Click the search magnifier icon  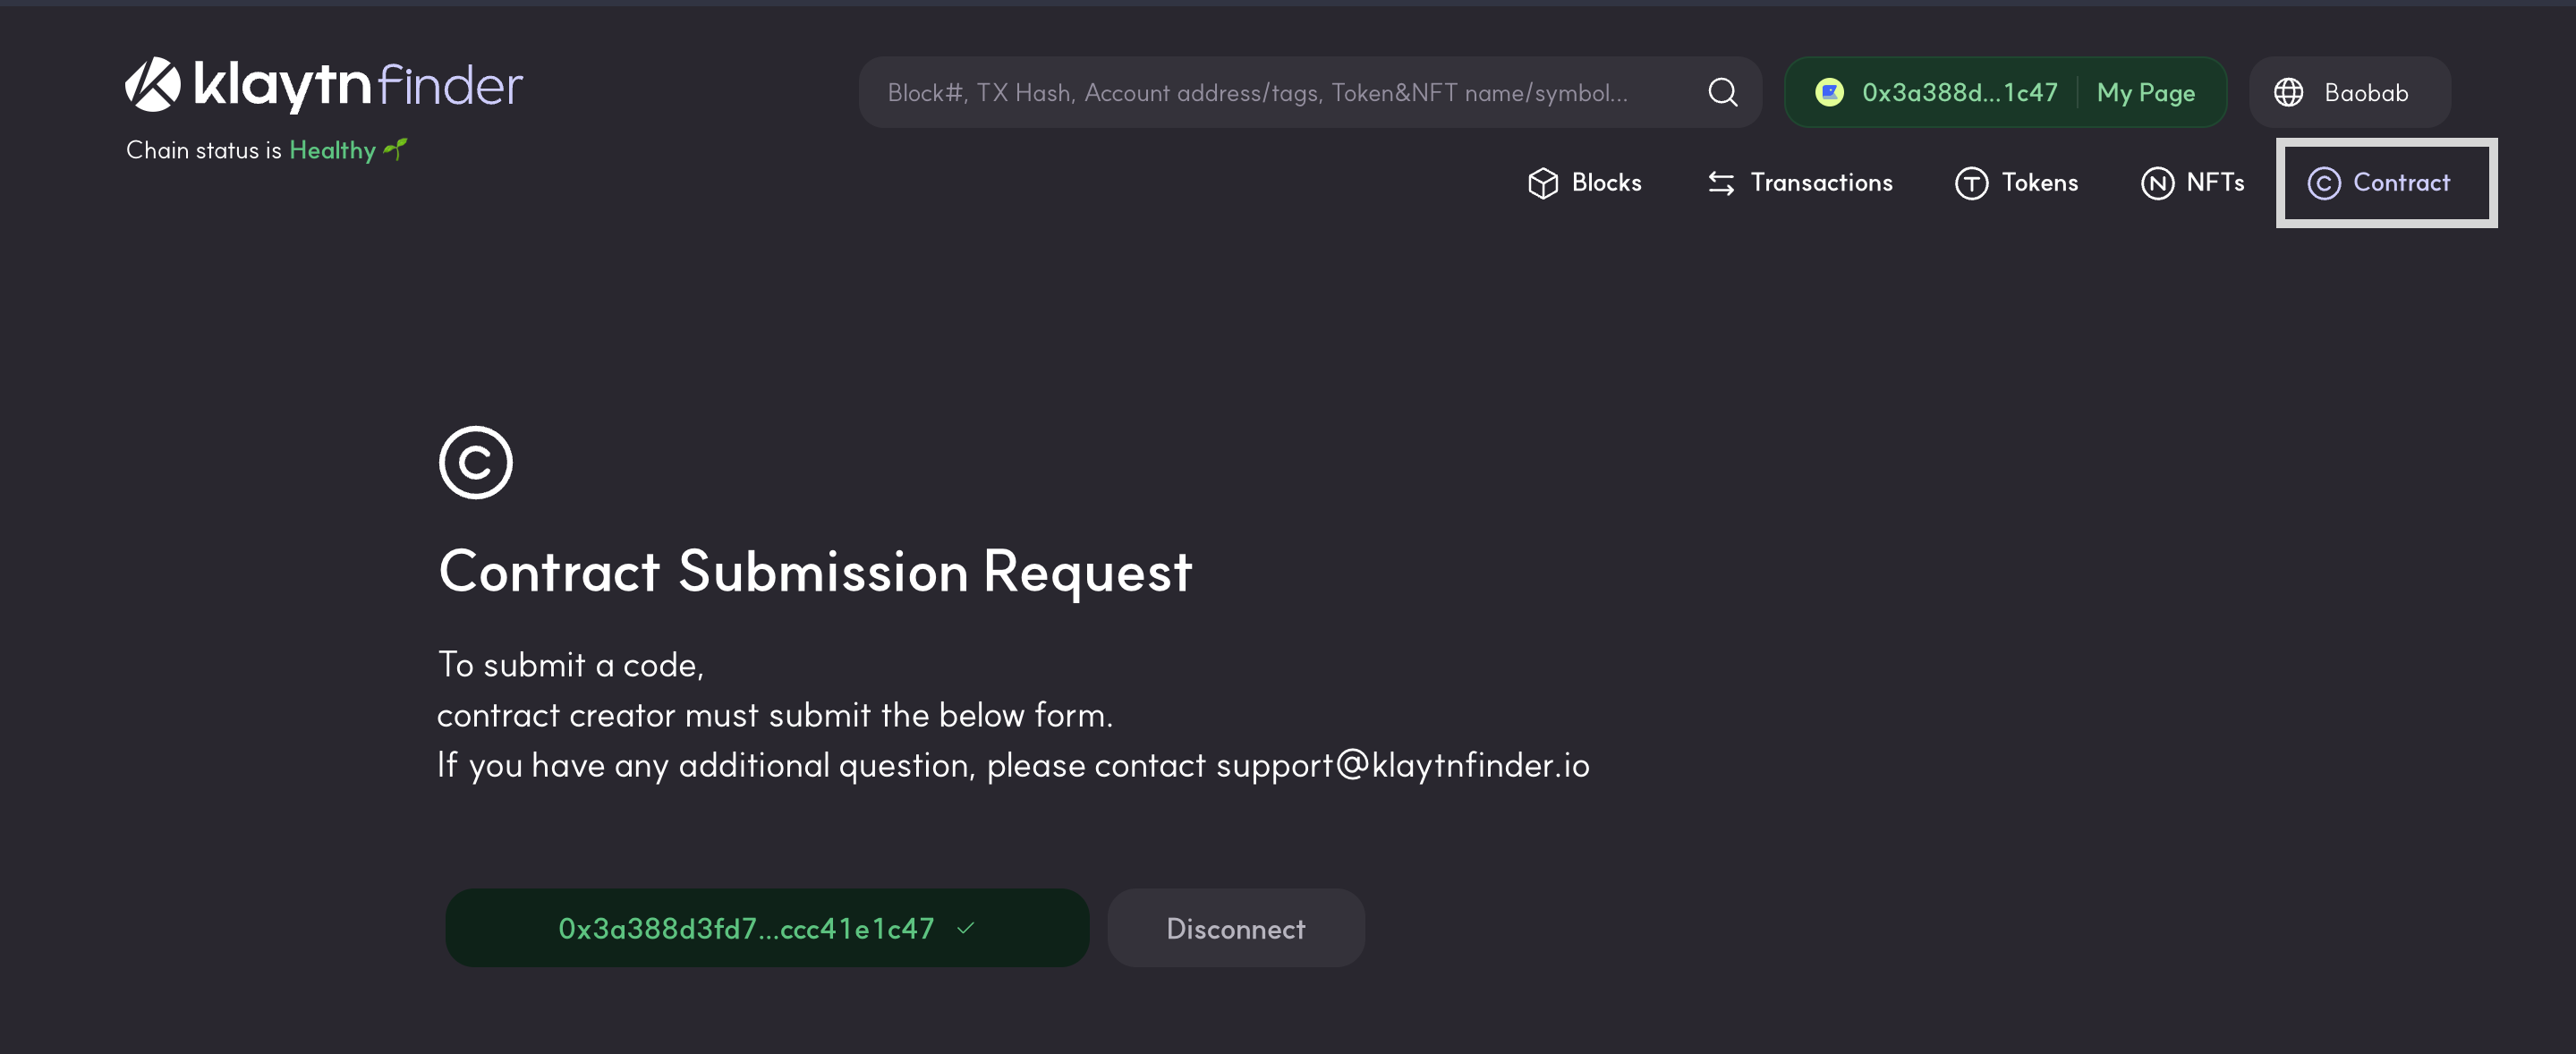(1722, 92)
